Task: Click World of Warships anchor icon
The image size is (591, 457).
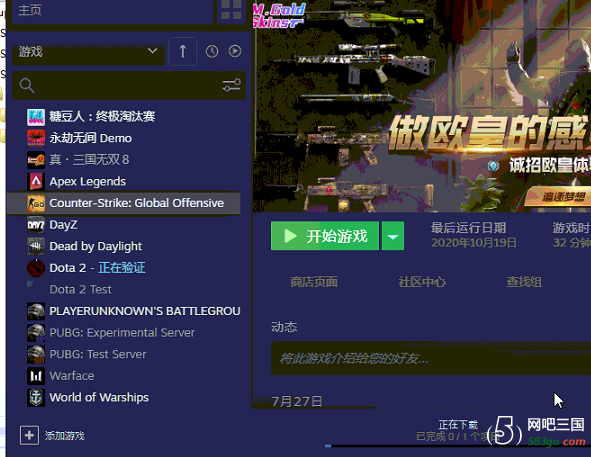Action: pyautogui.click(x=36, y=398)
